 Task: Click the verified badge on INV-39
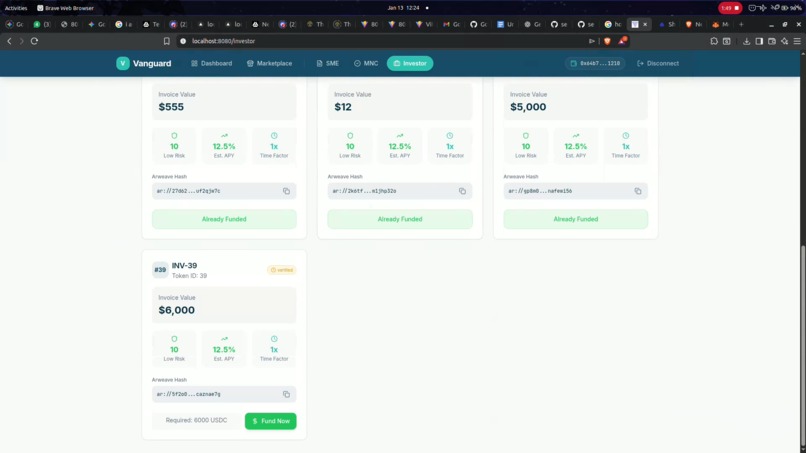coord(282,270)
